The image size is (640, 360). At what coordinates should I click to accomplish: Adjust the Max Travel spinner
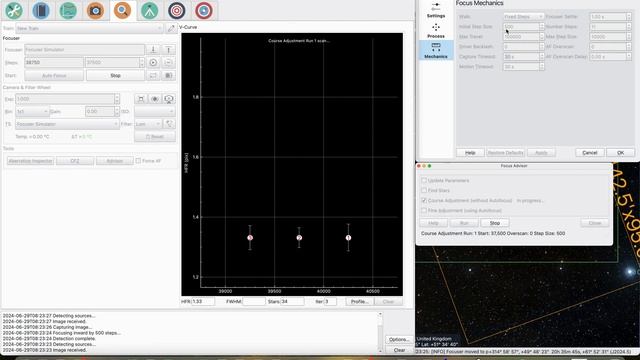click(542, 37)
